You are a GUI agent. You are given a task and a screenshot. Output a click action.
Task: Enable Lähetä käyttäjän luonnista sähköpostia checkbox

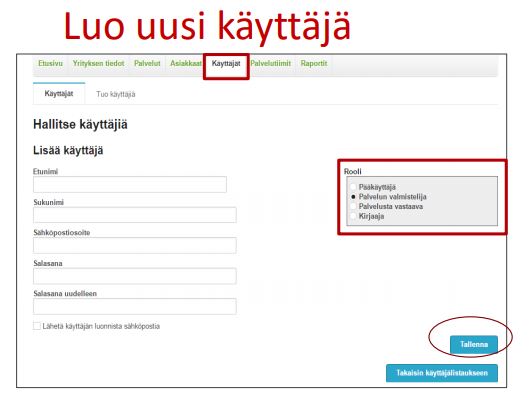pyautogui.click(x=37, y=326)
